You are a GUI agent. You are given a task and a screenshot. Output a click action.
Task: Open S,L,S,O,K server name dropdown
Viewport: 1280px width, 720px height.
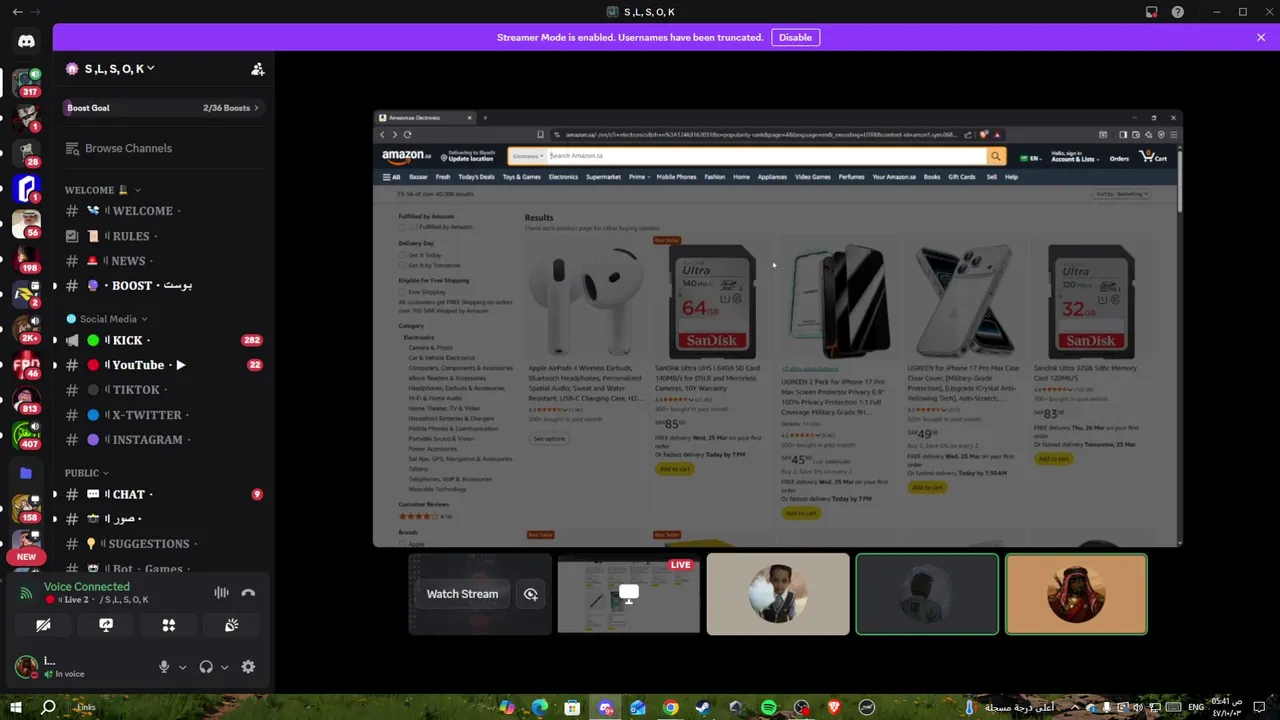click(119, 69)
